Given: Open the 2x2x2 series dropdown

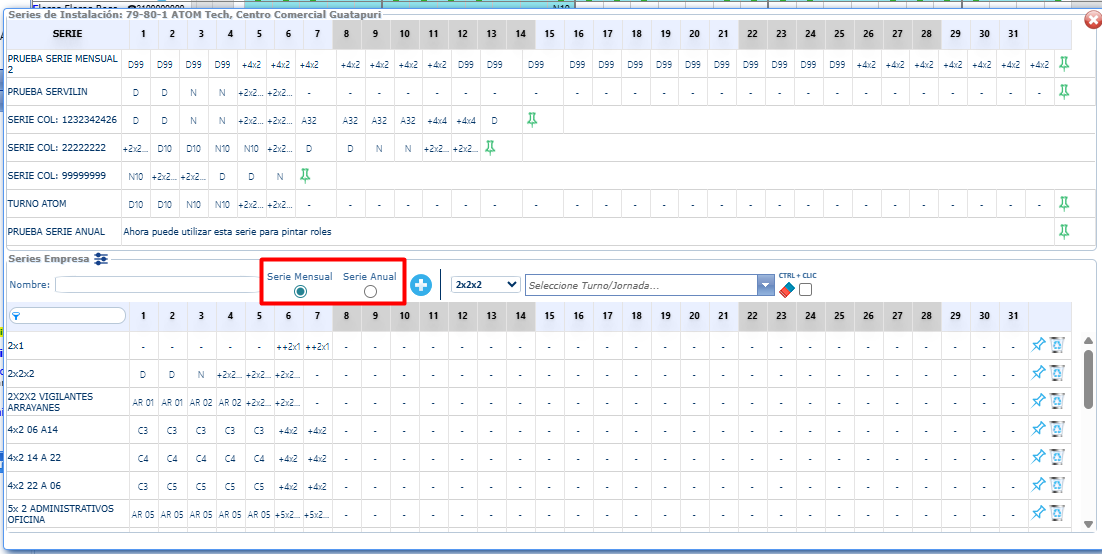Looking at the screenshot, I should [486, 285].
